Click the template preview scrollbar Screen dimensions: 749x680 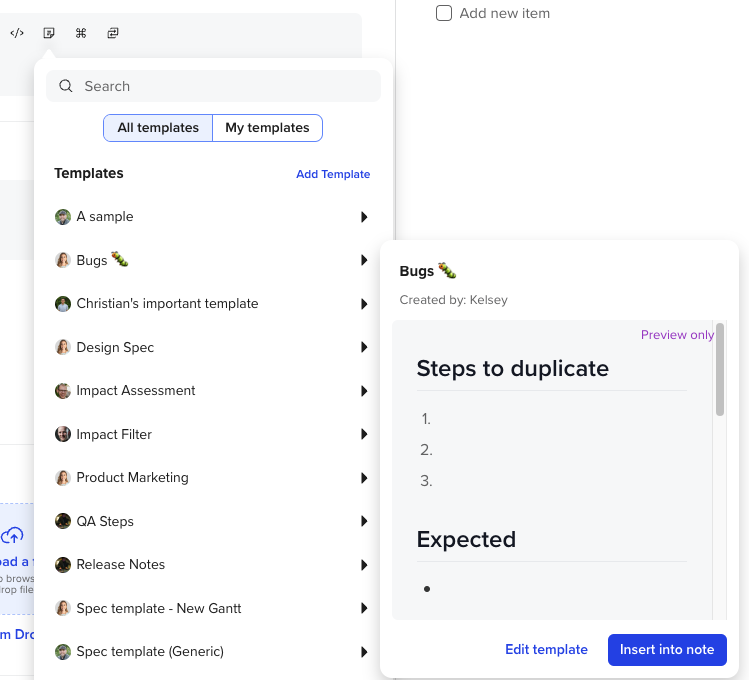point(720,370)
